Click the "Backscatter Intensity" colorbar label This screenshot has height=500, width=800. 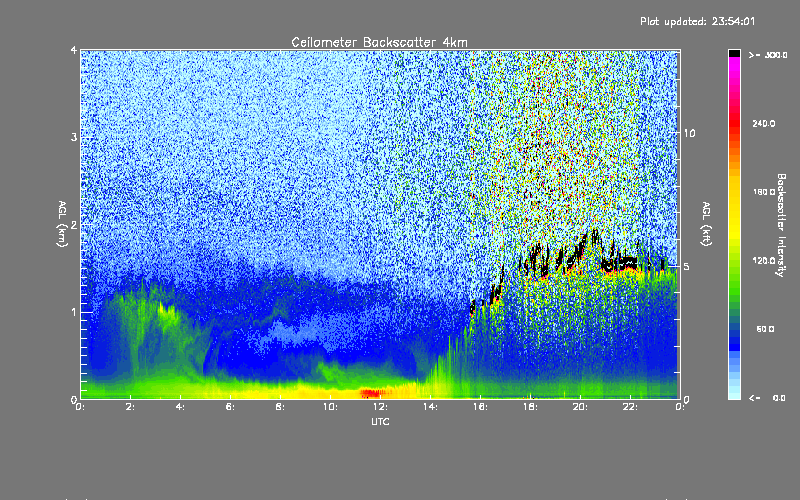click(780, 225)
